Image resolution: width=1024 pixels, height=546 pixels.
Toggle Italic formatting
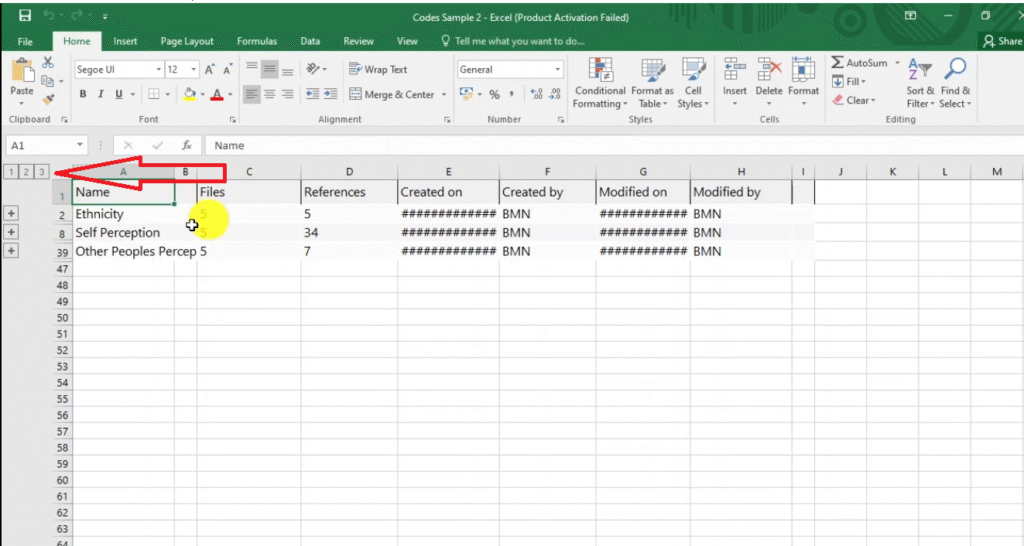(101, 95)
